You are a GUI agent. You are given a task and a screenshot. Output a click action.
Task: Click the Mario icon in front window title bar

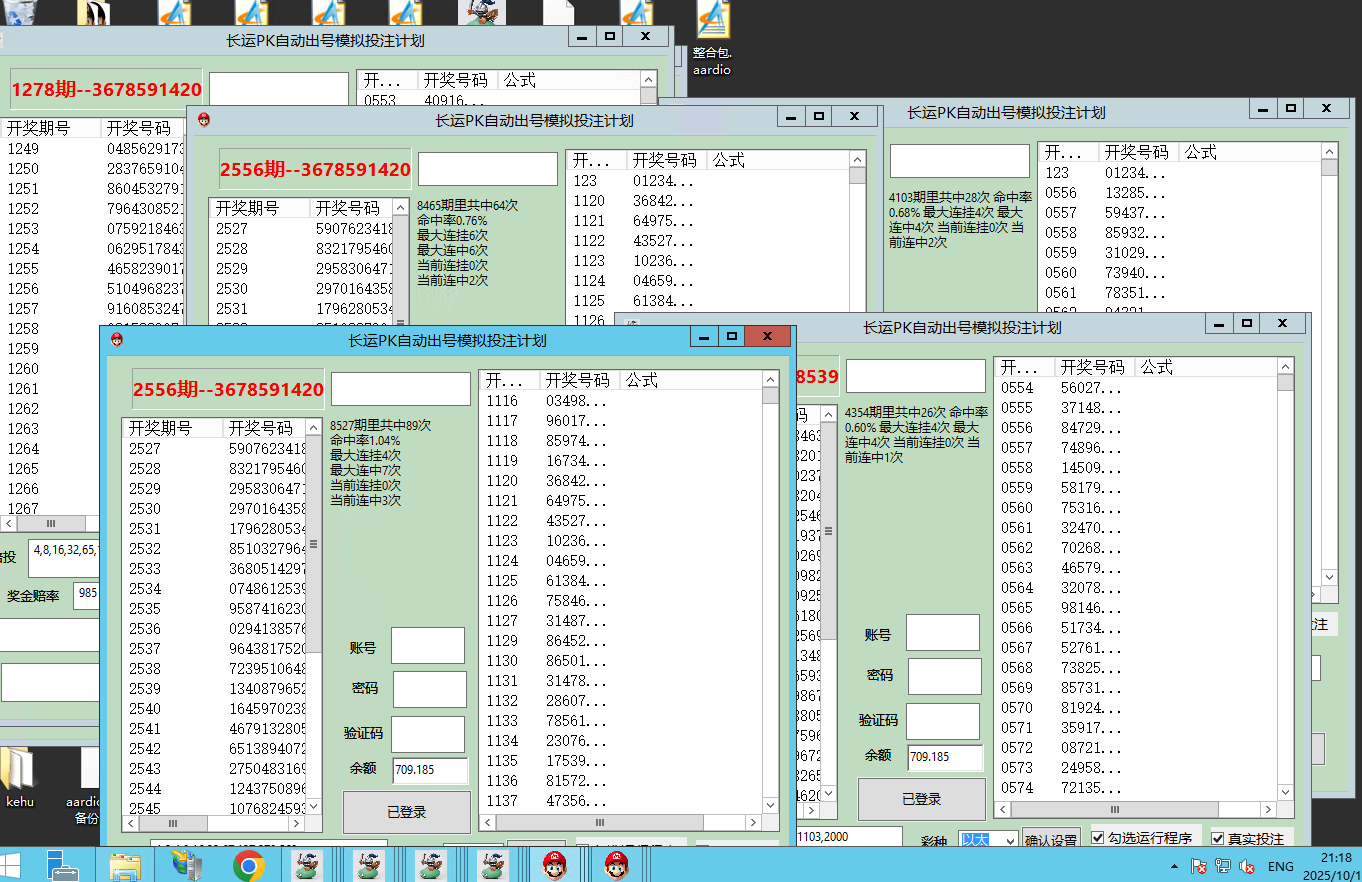click(118, 340)
